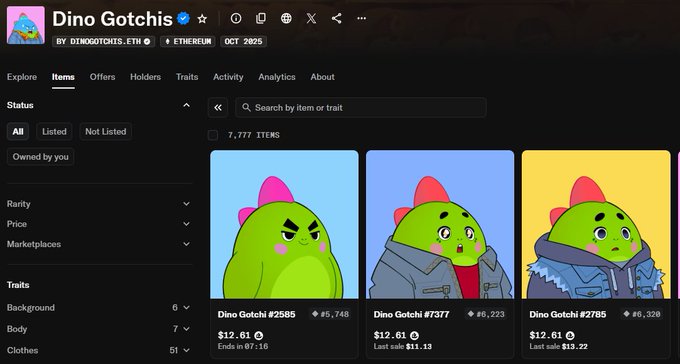Screen dimensions: 680x364
Task: Open creator DINOGOTCHIS.ETH profile link
Action: click(x=103, y=42)
